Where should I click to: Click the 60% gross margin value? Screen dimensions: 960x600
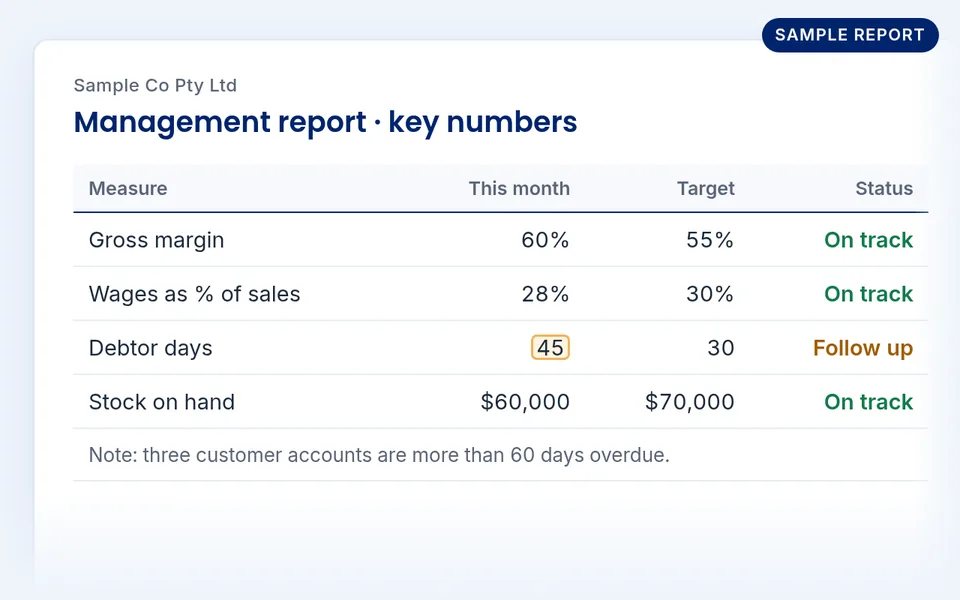click(545, 240)
